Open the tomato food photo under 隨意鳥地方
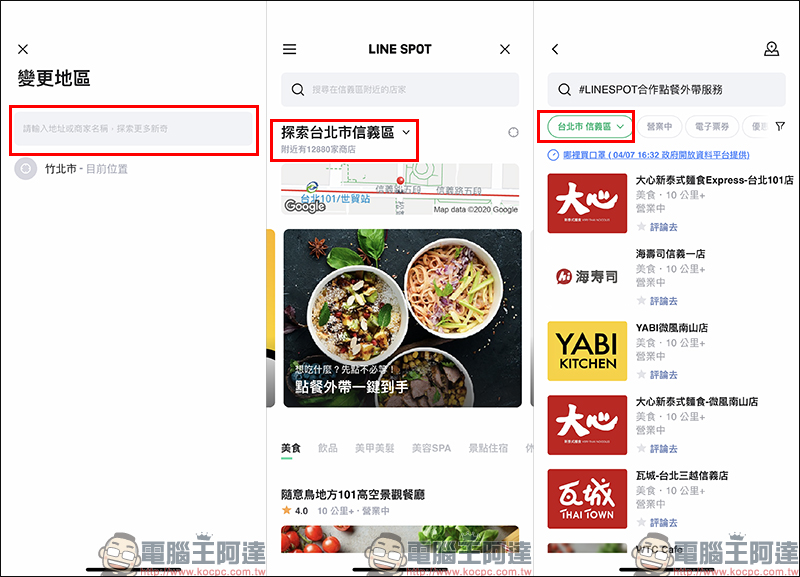 [400, 540]
